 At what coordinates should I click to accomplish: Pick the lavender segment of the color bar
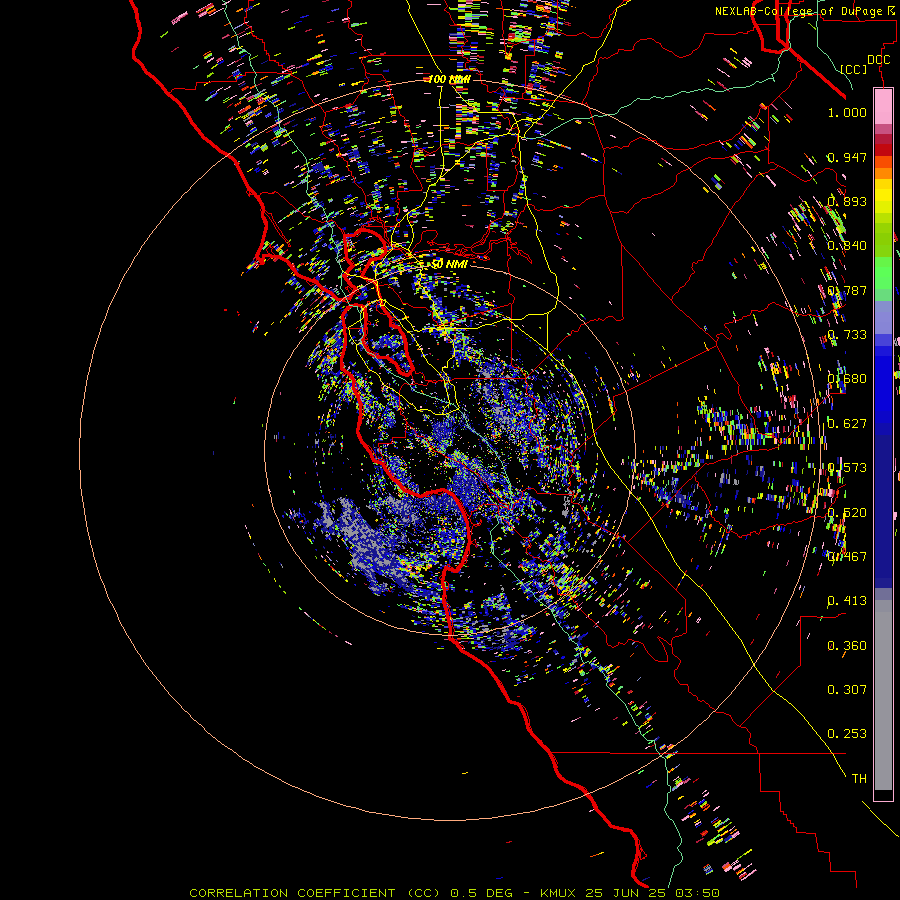[883, 317]
